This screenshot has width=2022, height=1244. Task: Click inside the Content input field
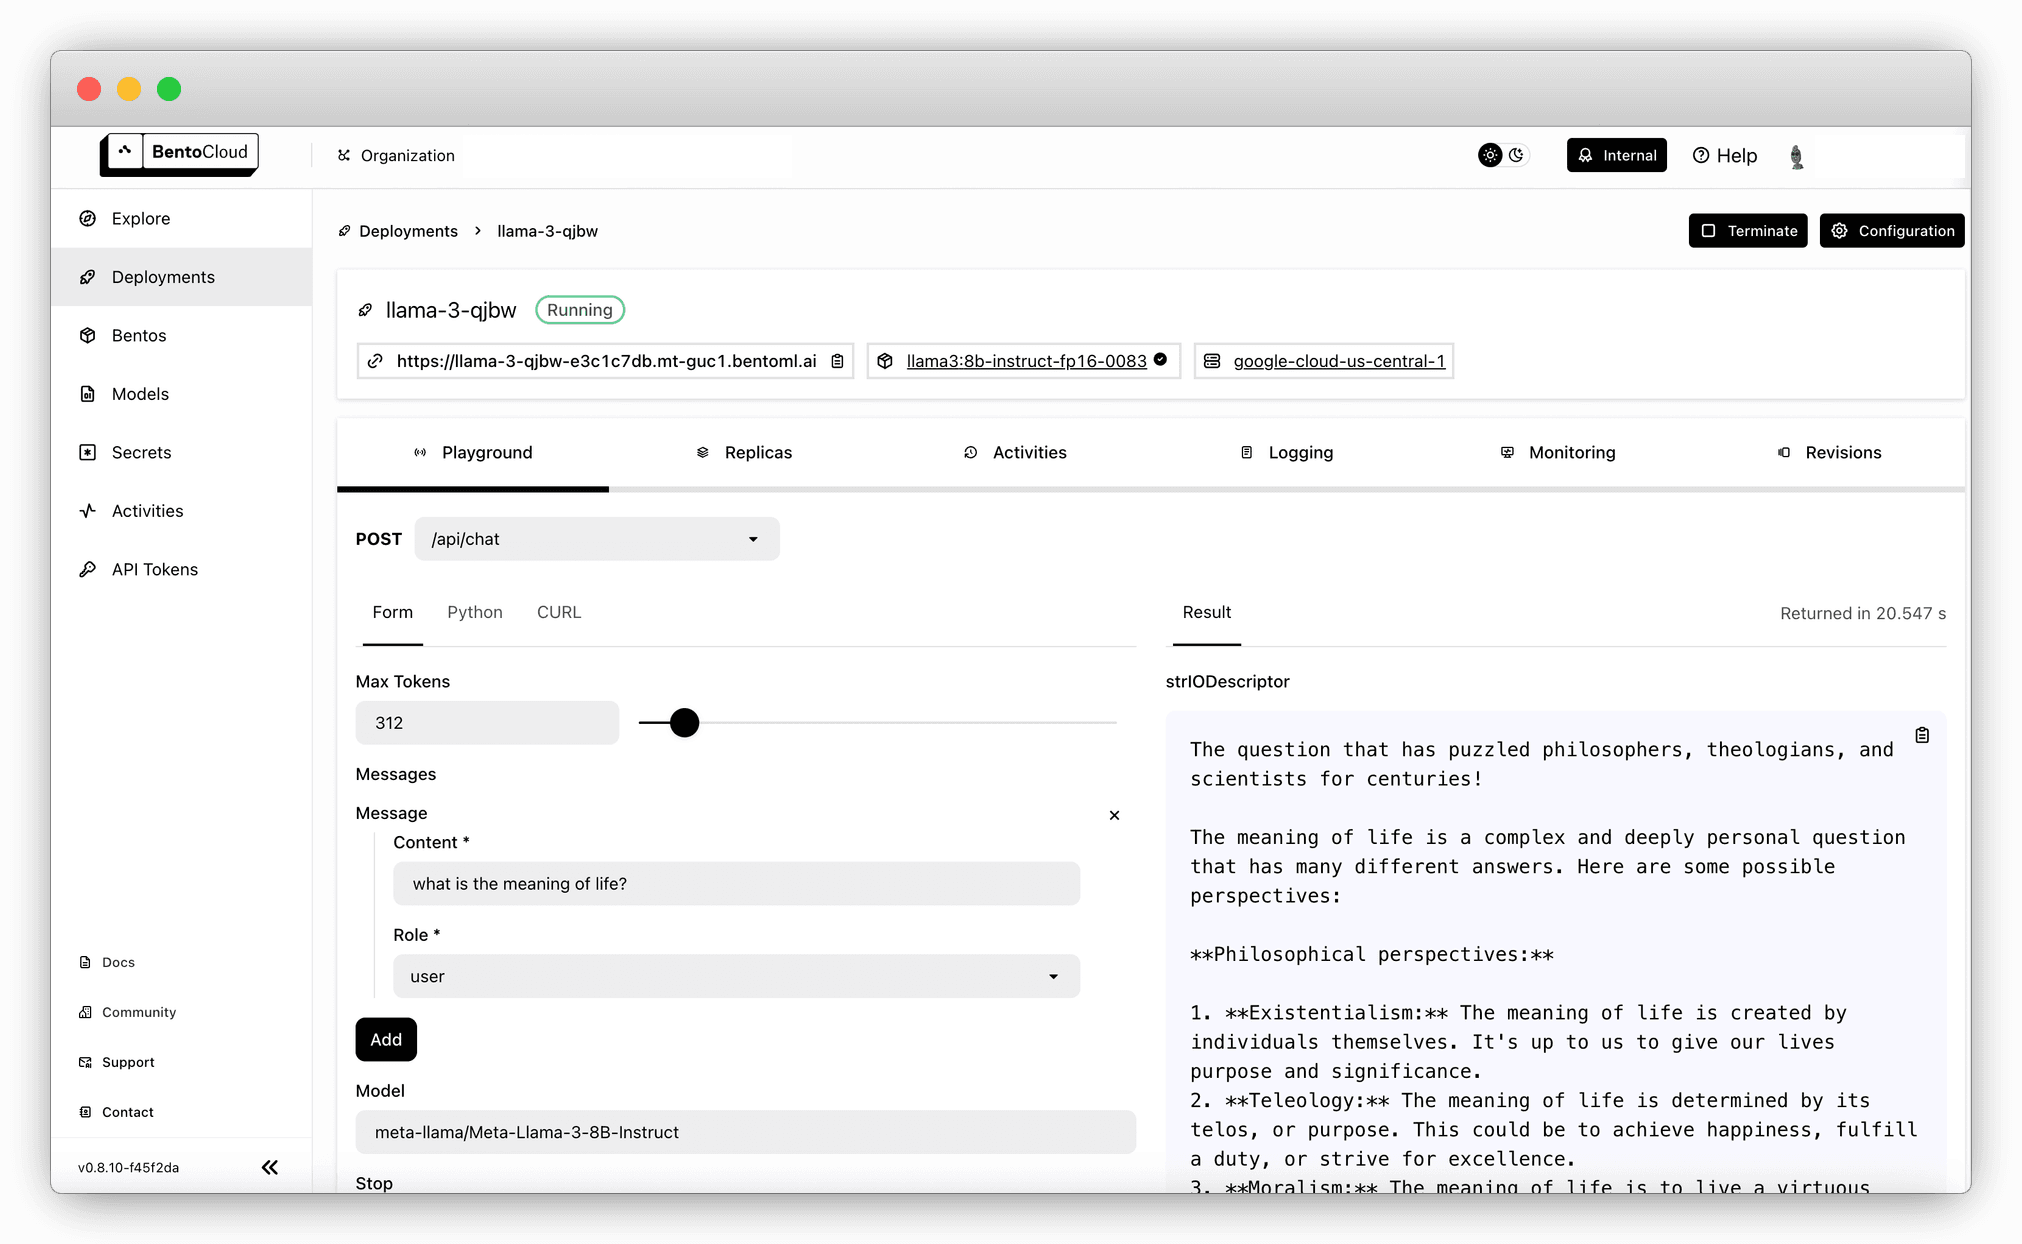(738, 883)
